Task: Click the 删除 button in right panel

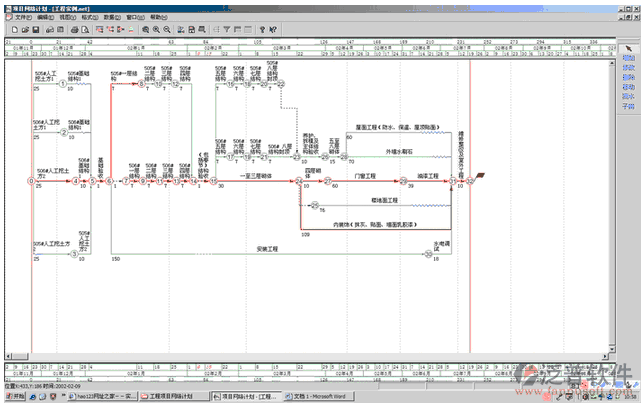Action: tap(628, 76)
